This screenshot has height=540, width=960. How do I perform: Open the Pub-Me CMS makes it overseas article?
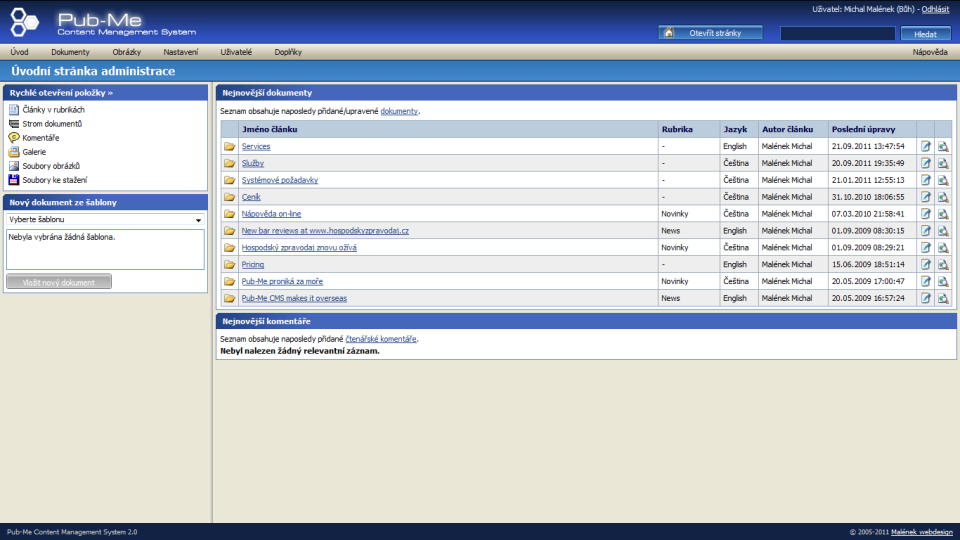point(294,298)
